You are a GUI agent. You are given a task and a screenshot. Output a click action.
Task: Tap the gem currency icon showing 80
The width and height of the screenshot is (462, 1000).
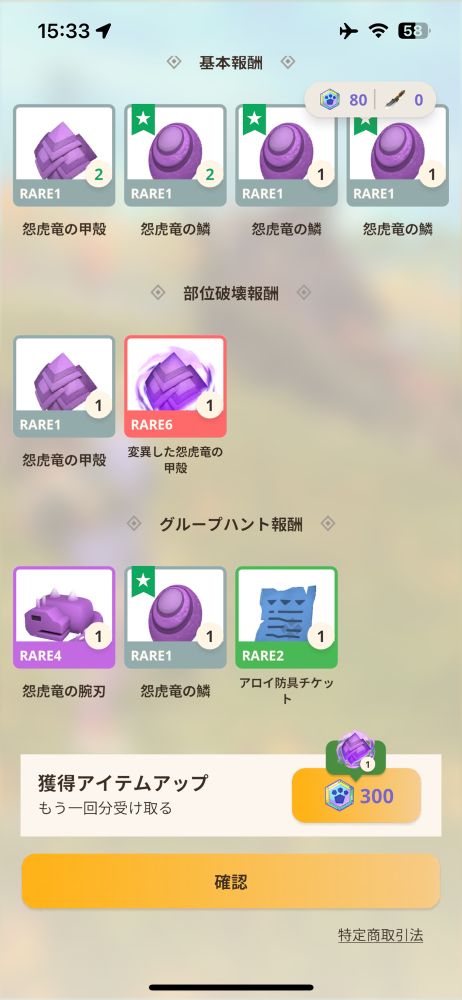pos(330,100)
